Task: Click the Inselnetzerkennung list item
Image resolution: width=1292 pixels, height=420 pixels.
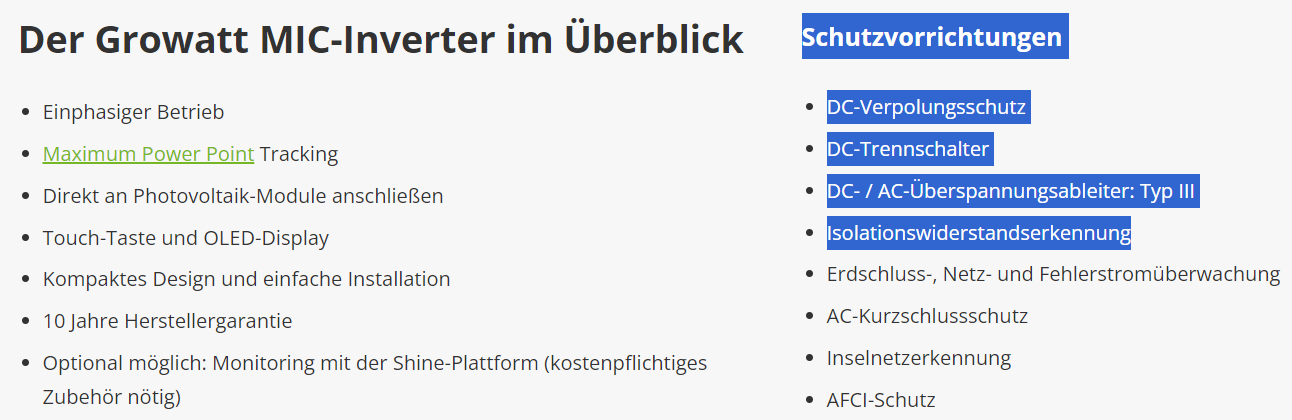Action: pos(919,358)
